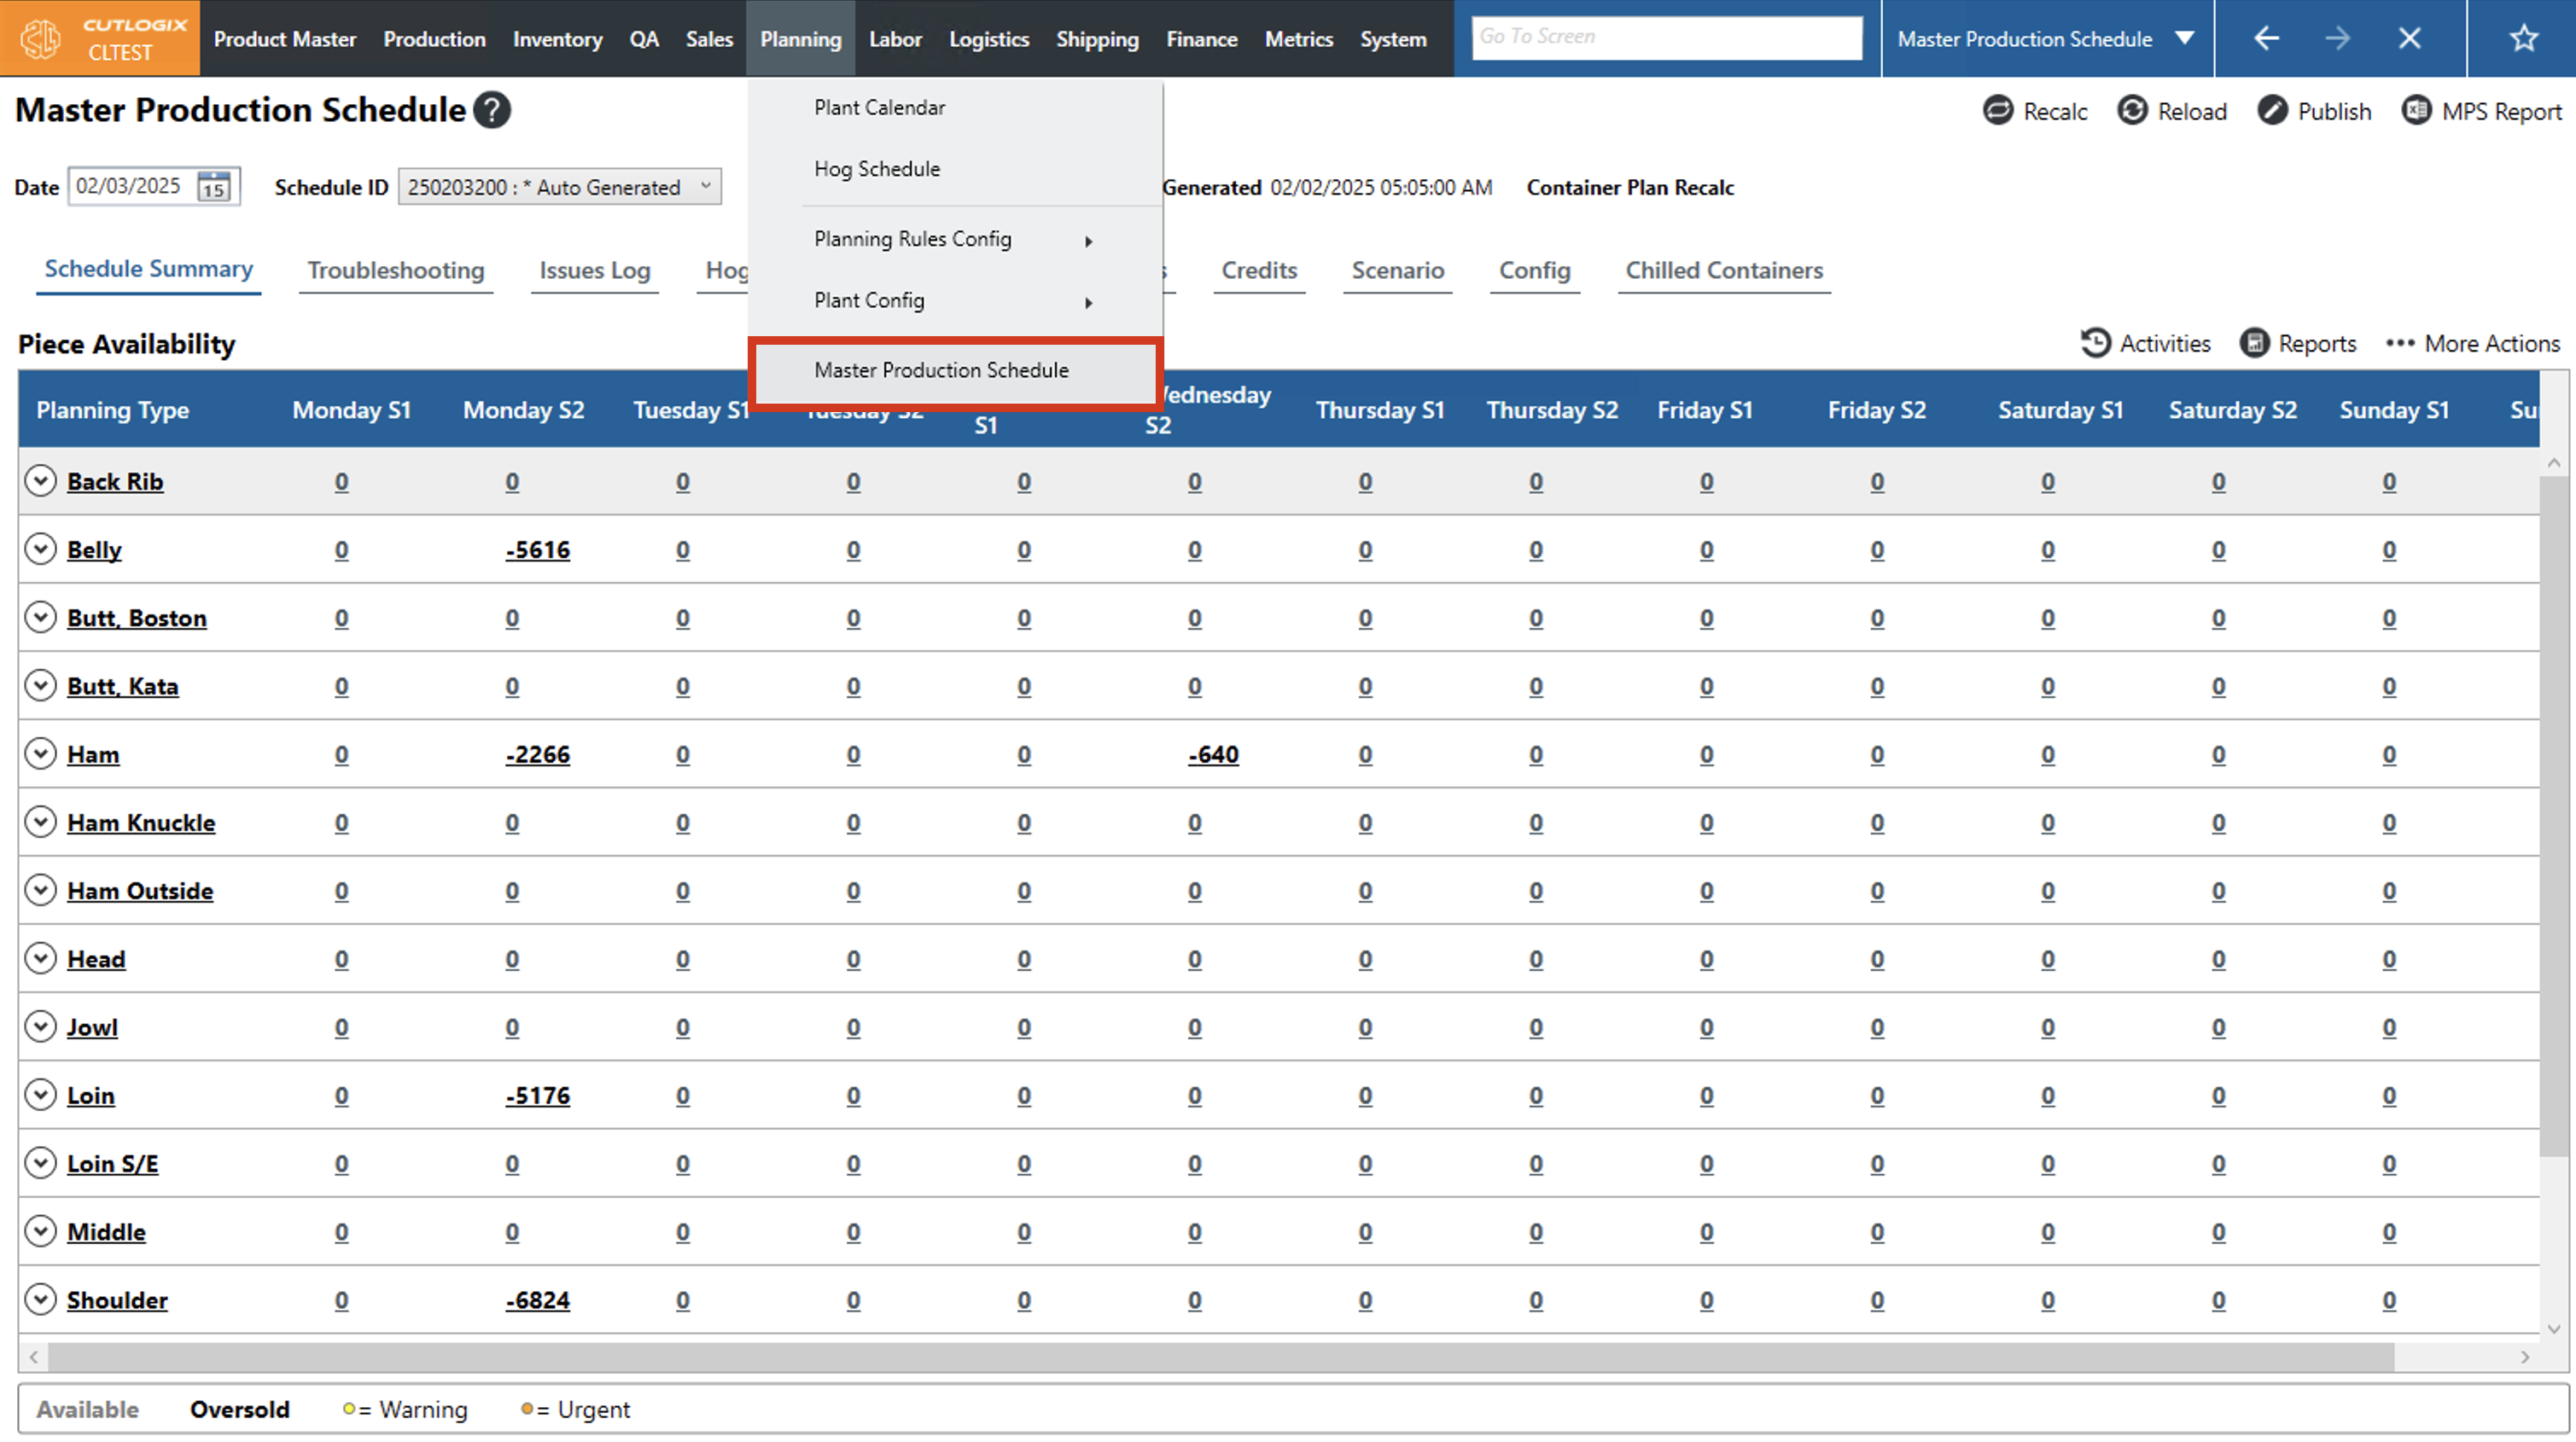
Task: Open the Activities history icon
Action: [2095, 343]
